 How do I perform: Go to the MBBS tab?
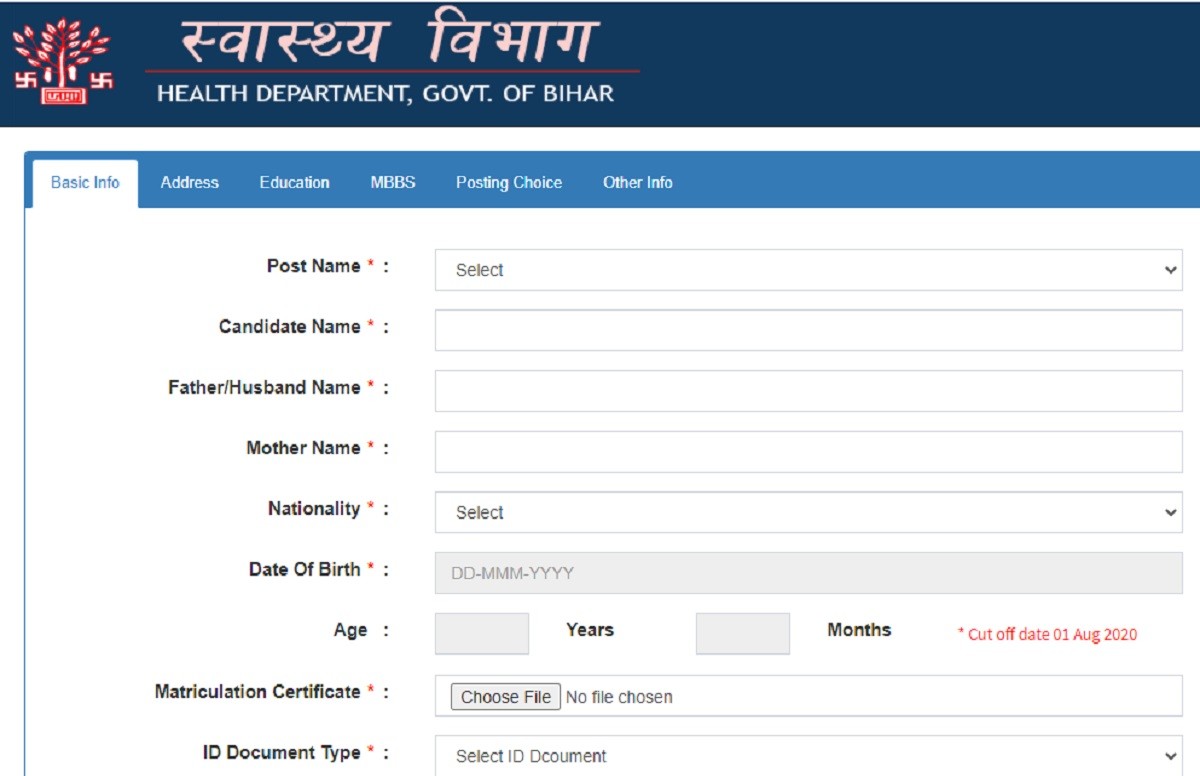(x=392, y=182)
